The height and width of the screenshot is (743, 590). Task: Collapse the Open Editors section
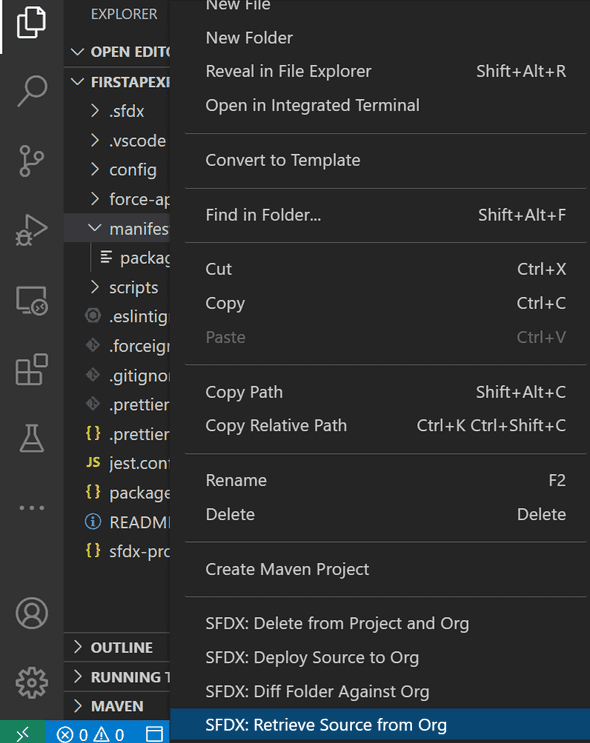click(77, 52)
